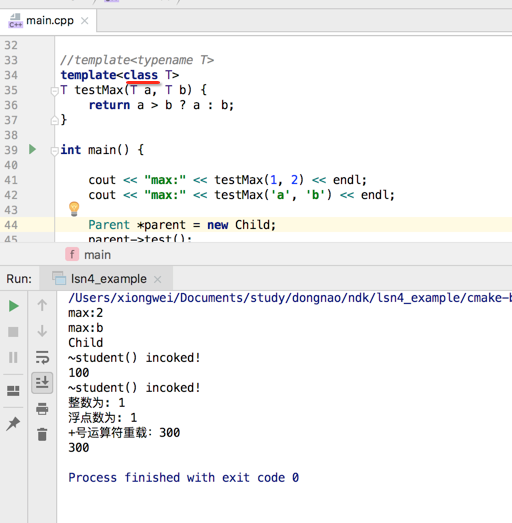Click Parent type name on line 44

point(109,225)
